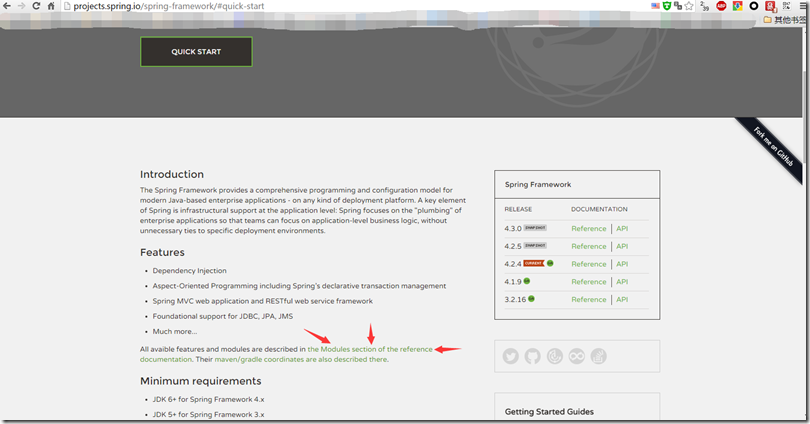The height and width of the screenshot is (424, 810).
Task: Click the browser forward arrow
Action: (x=21, y=6)
